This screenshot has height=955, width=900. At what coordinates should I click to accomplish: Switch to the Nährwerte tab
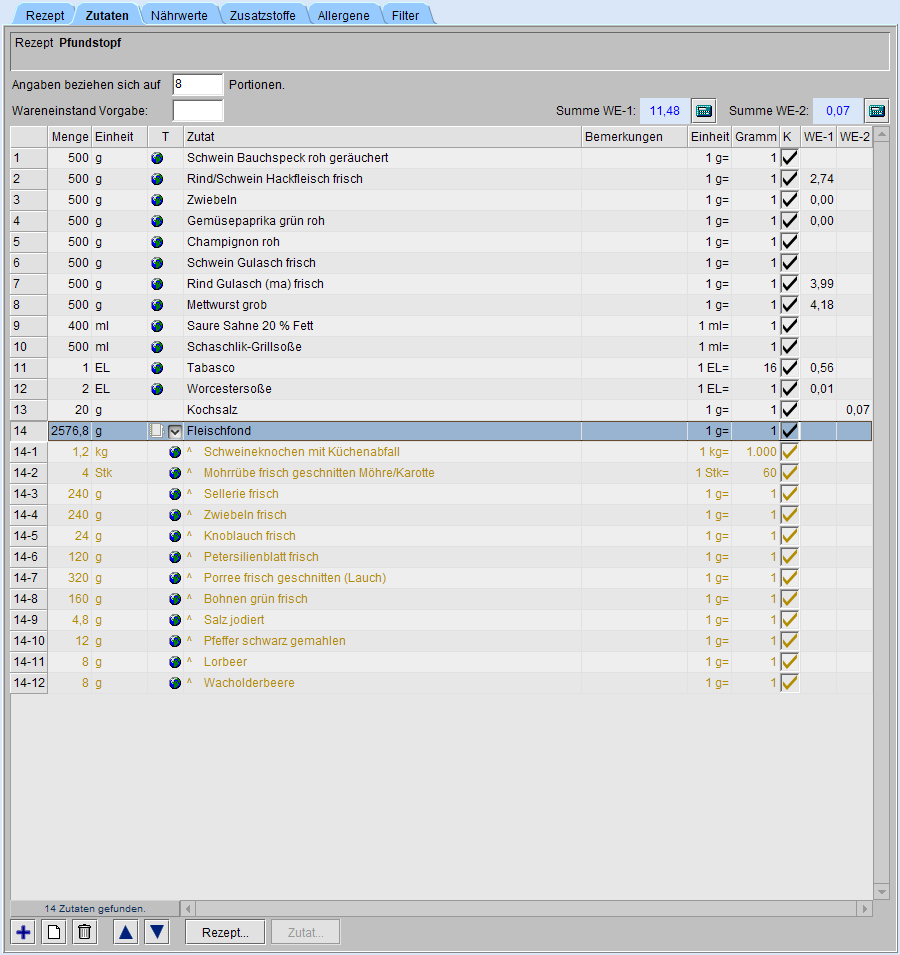tap(179, 16)
